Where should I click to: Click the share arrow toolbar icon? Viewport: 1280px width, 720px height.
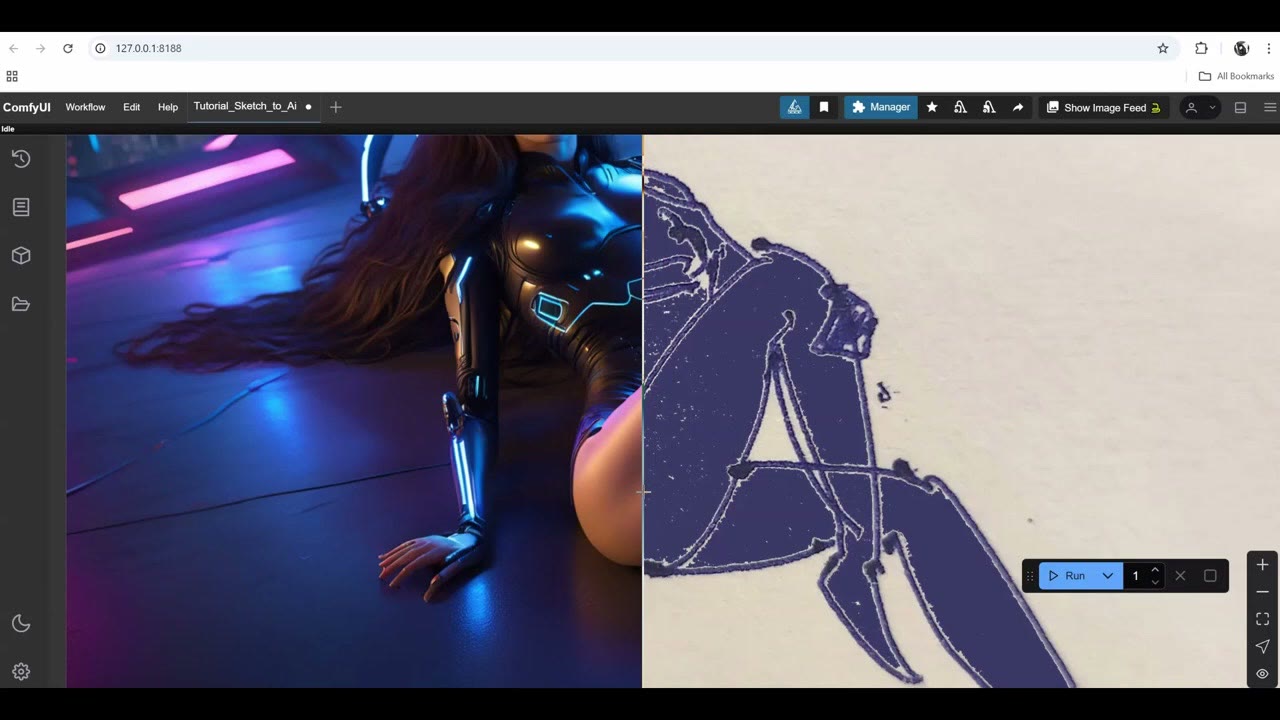pyautogui.click(x=1018, y=107)
